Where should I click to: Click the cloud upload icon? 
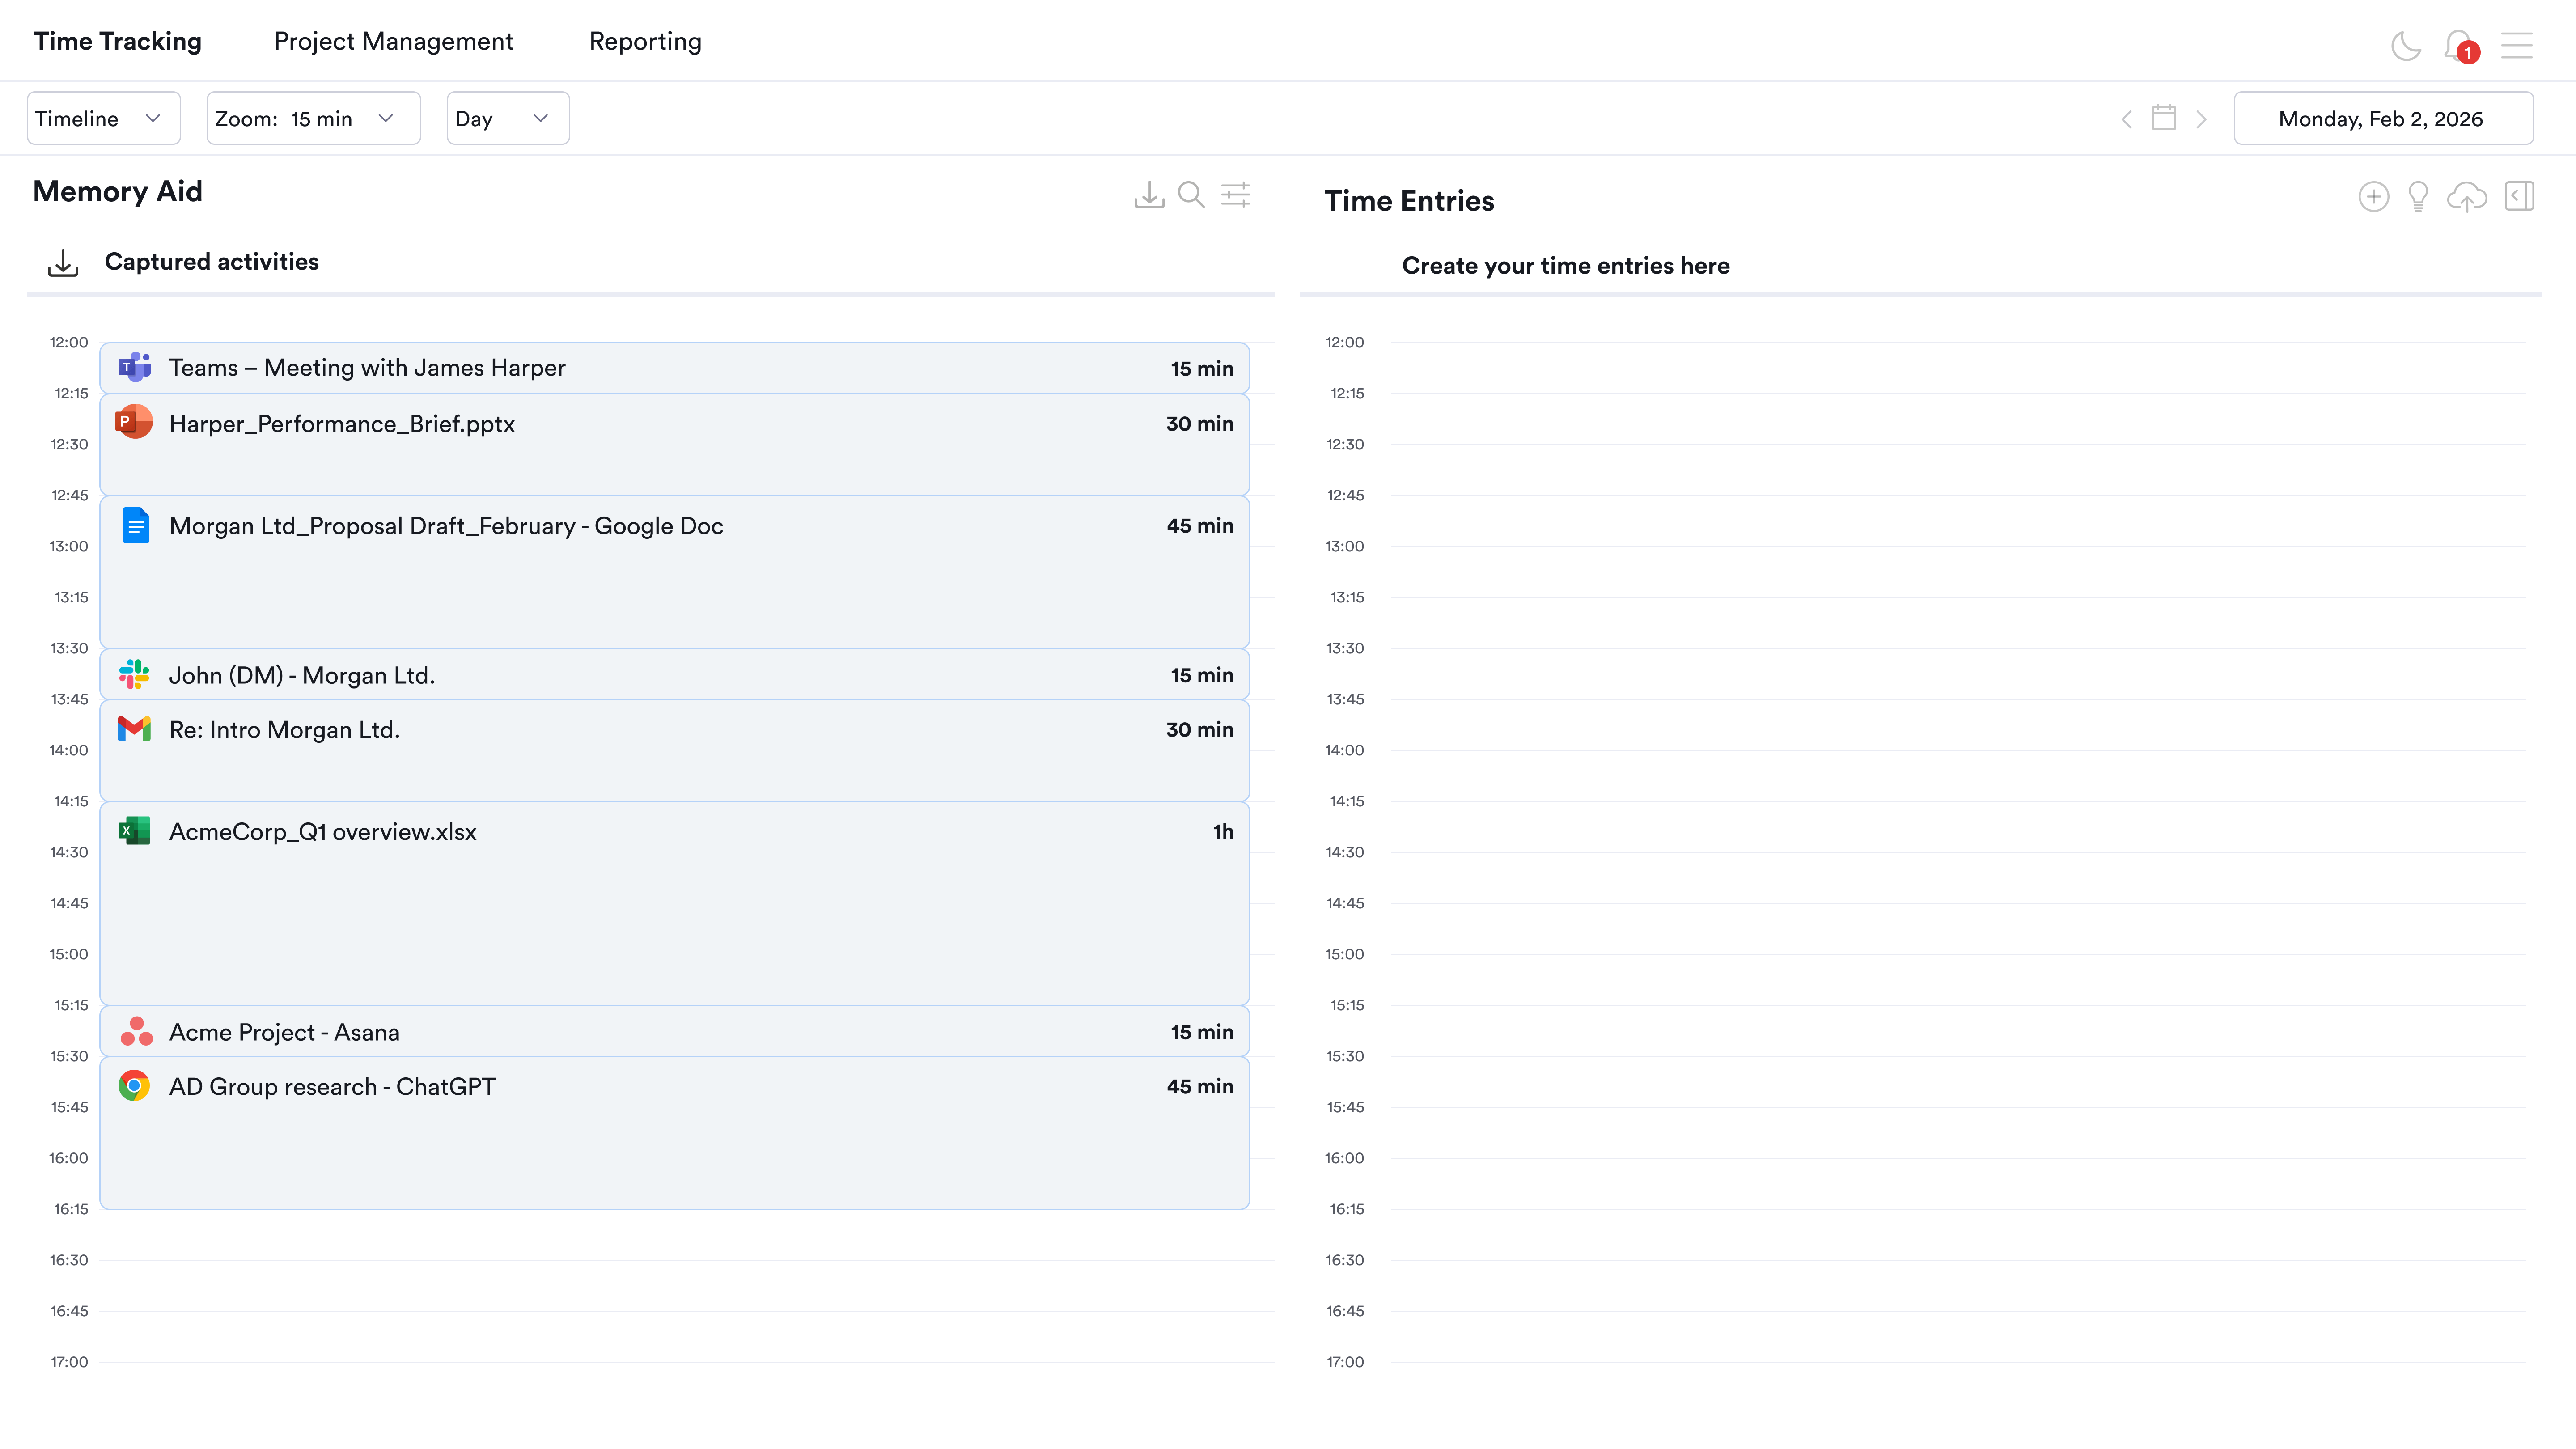2466,197
